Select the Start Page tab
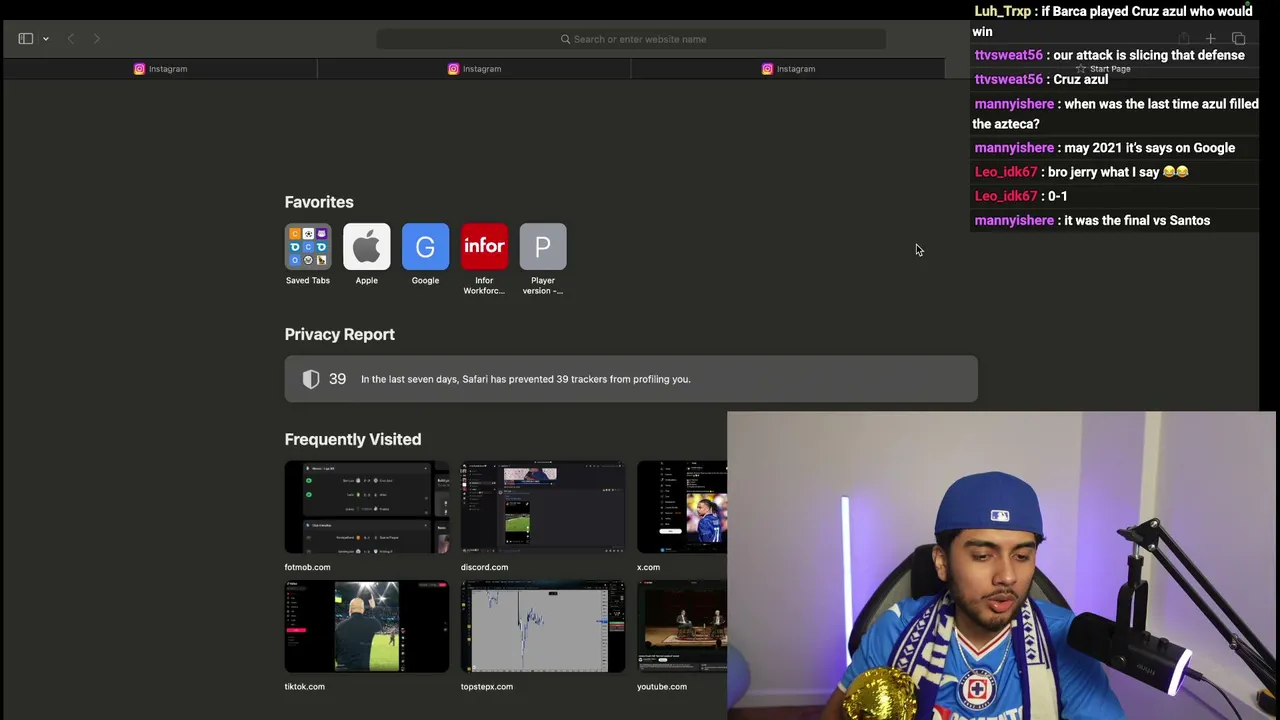Image resolution: width=1280 pixels, height=720 pixels. click(1103, 69)
